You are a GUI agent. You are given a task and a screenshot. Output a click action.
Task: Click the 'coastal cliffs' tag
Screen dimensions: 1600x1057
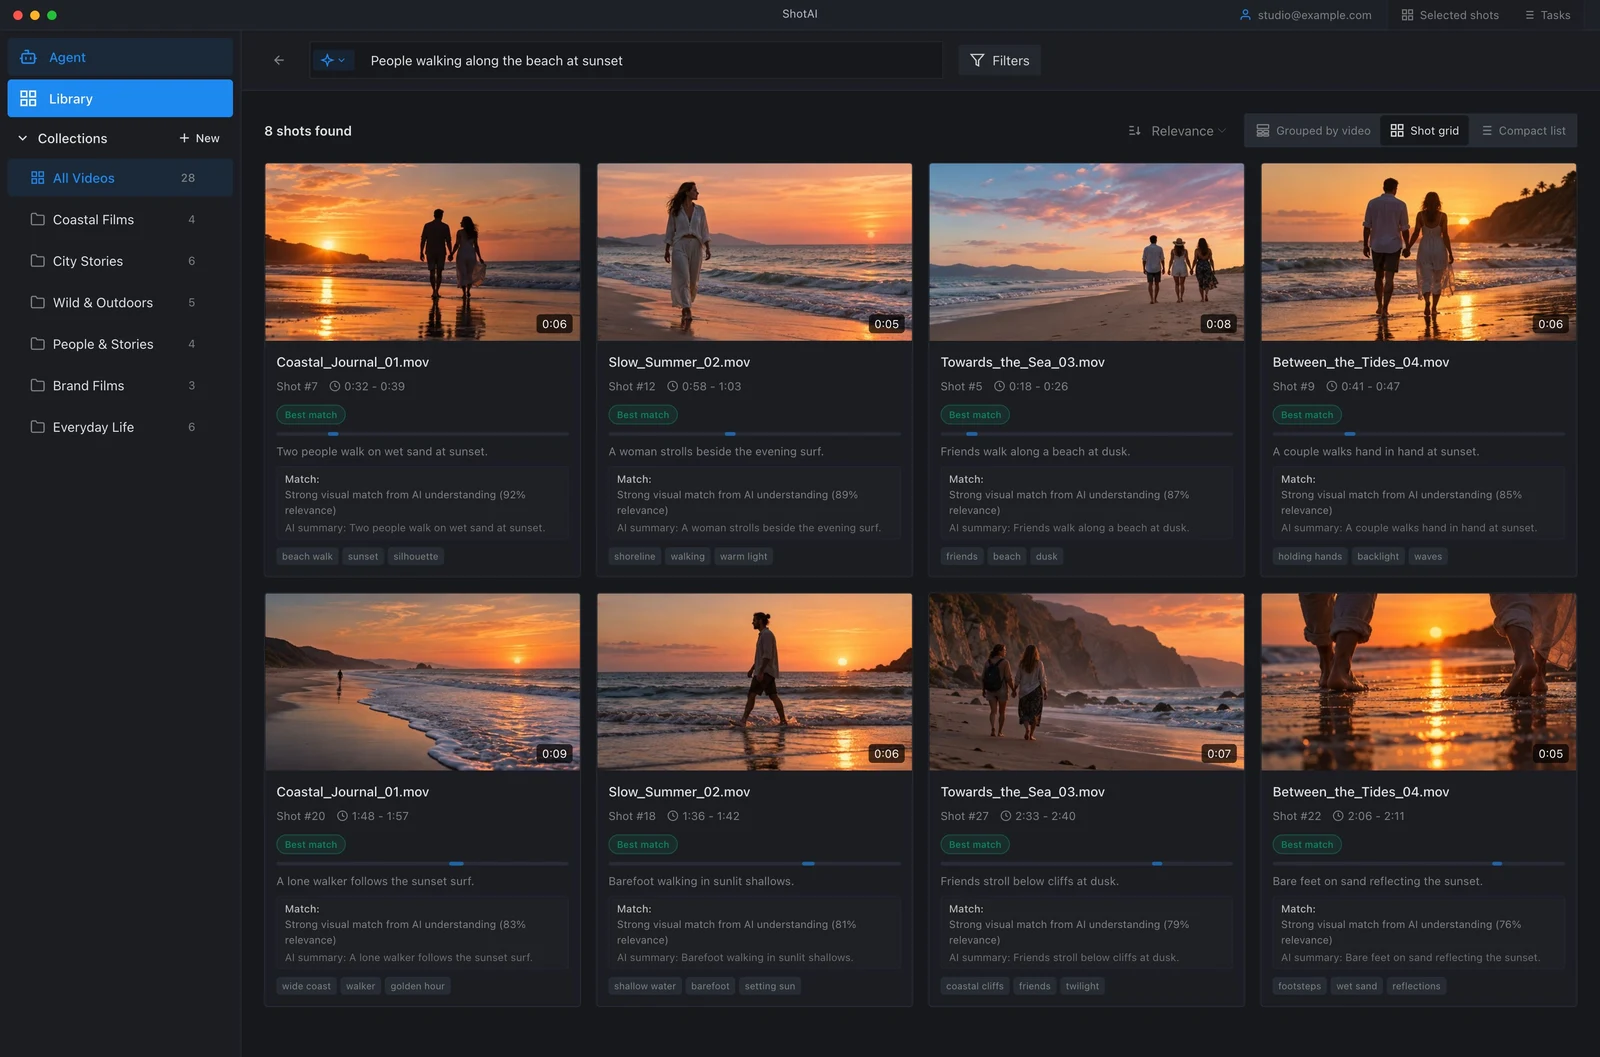click(975, 986)
